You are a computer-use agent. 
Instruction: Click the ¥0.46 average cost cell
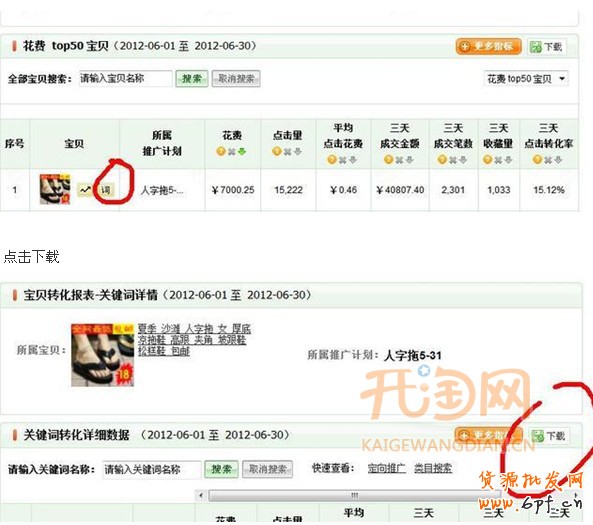(343, 190)
